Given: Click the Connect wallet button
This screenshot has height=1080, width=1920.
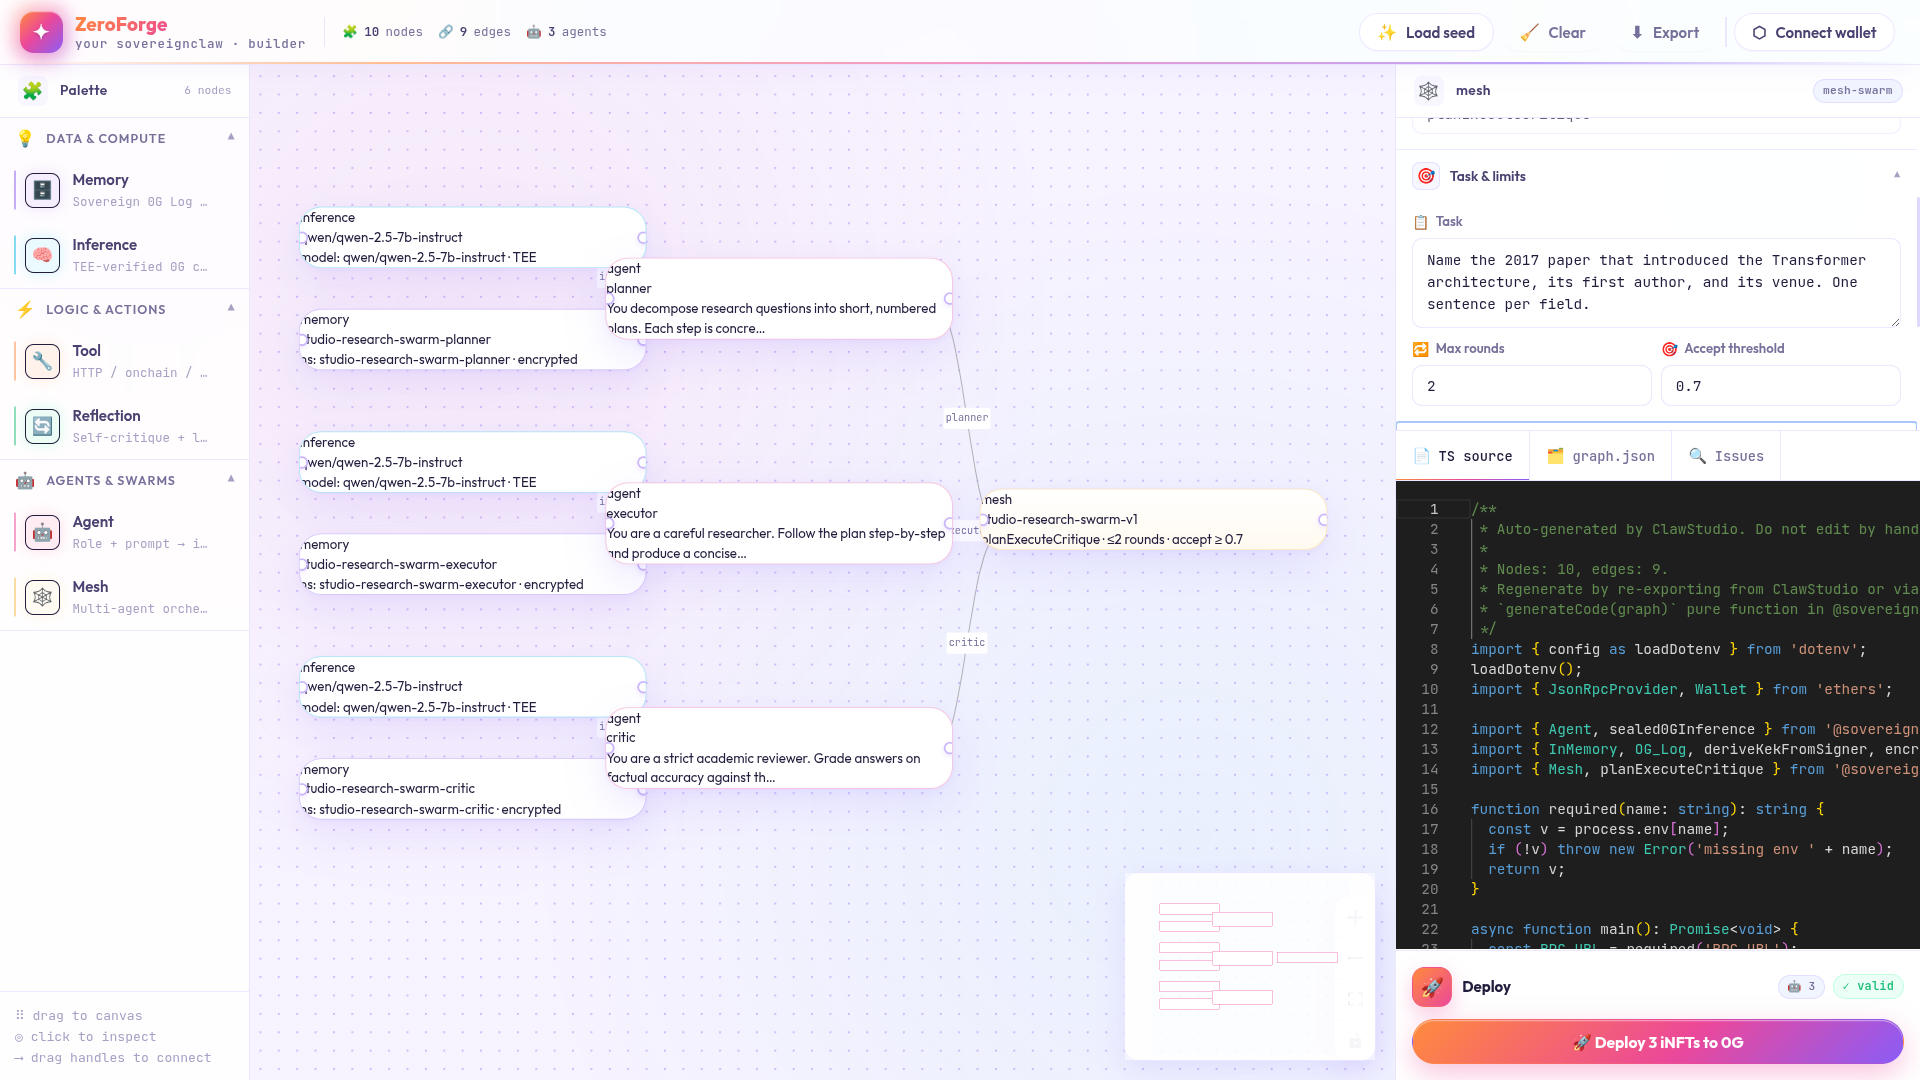Looking at the screenshot, I should [1814, 33].
